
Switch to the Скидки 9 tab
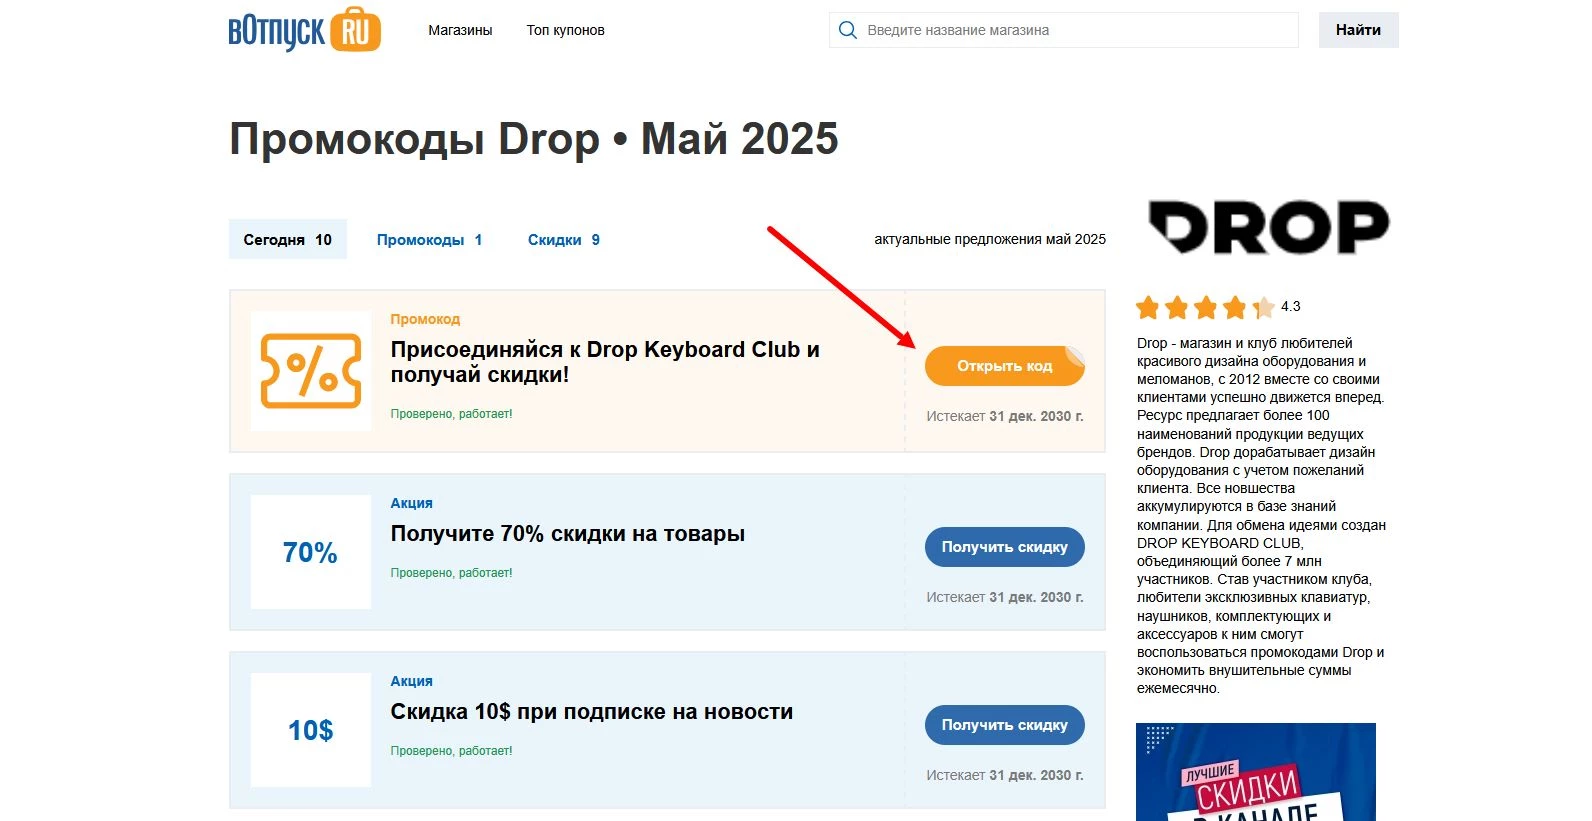564,240
